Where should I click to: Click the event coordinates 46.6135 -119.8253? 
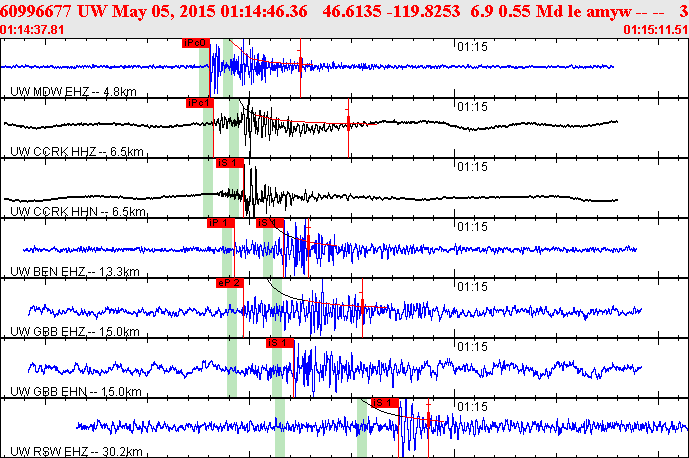391,11
